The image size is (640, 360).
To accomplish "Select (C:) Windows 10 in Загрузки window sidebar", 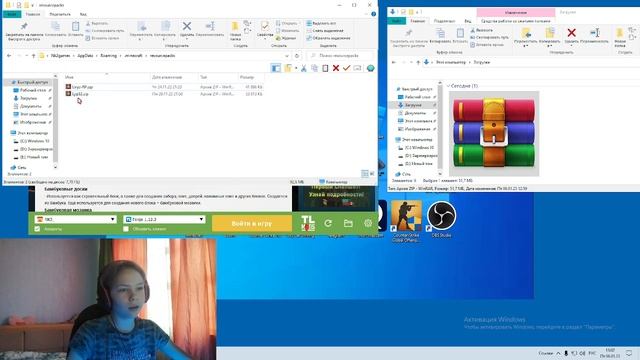I will click(x=419, y=148).
